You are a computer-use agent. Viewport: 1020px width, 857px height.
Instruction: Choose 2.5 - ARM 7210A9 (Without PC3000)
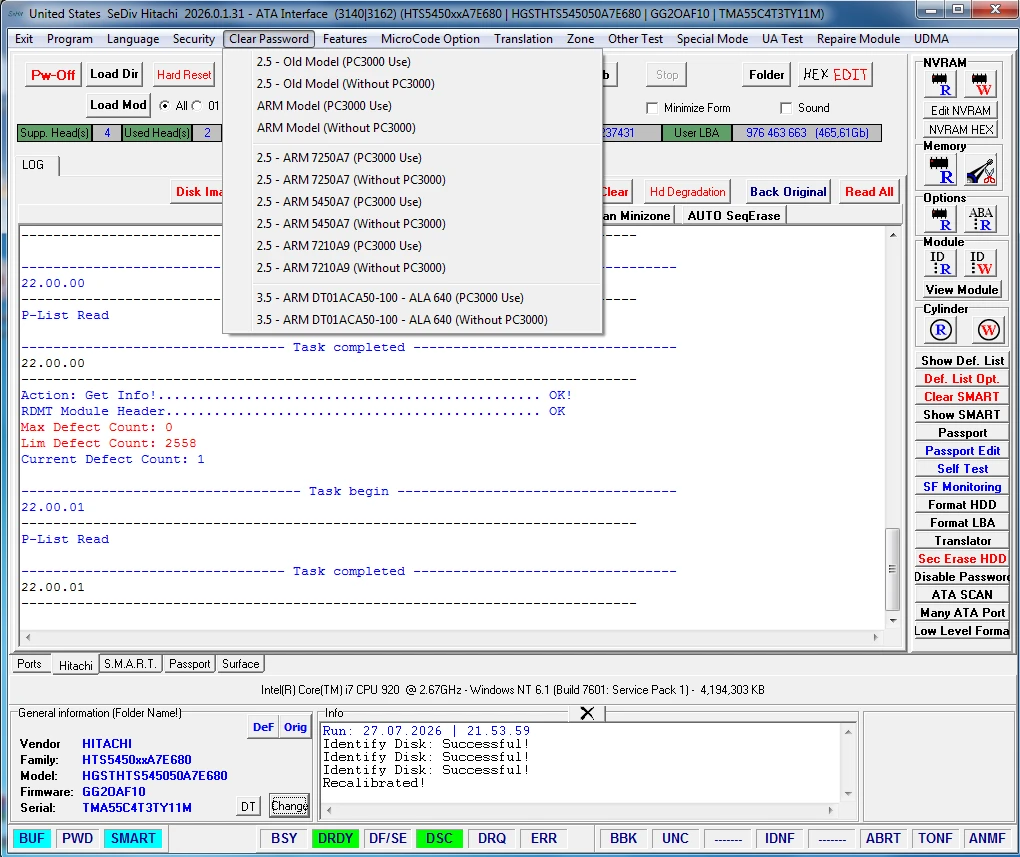click(412, 268)
